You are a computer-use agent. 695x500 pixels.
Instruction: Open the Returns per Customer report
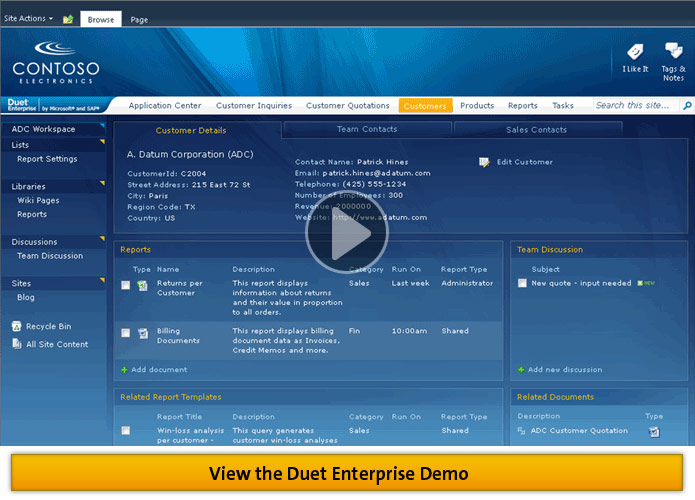pos(180,288)
